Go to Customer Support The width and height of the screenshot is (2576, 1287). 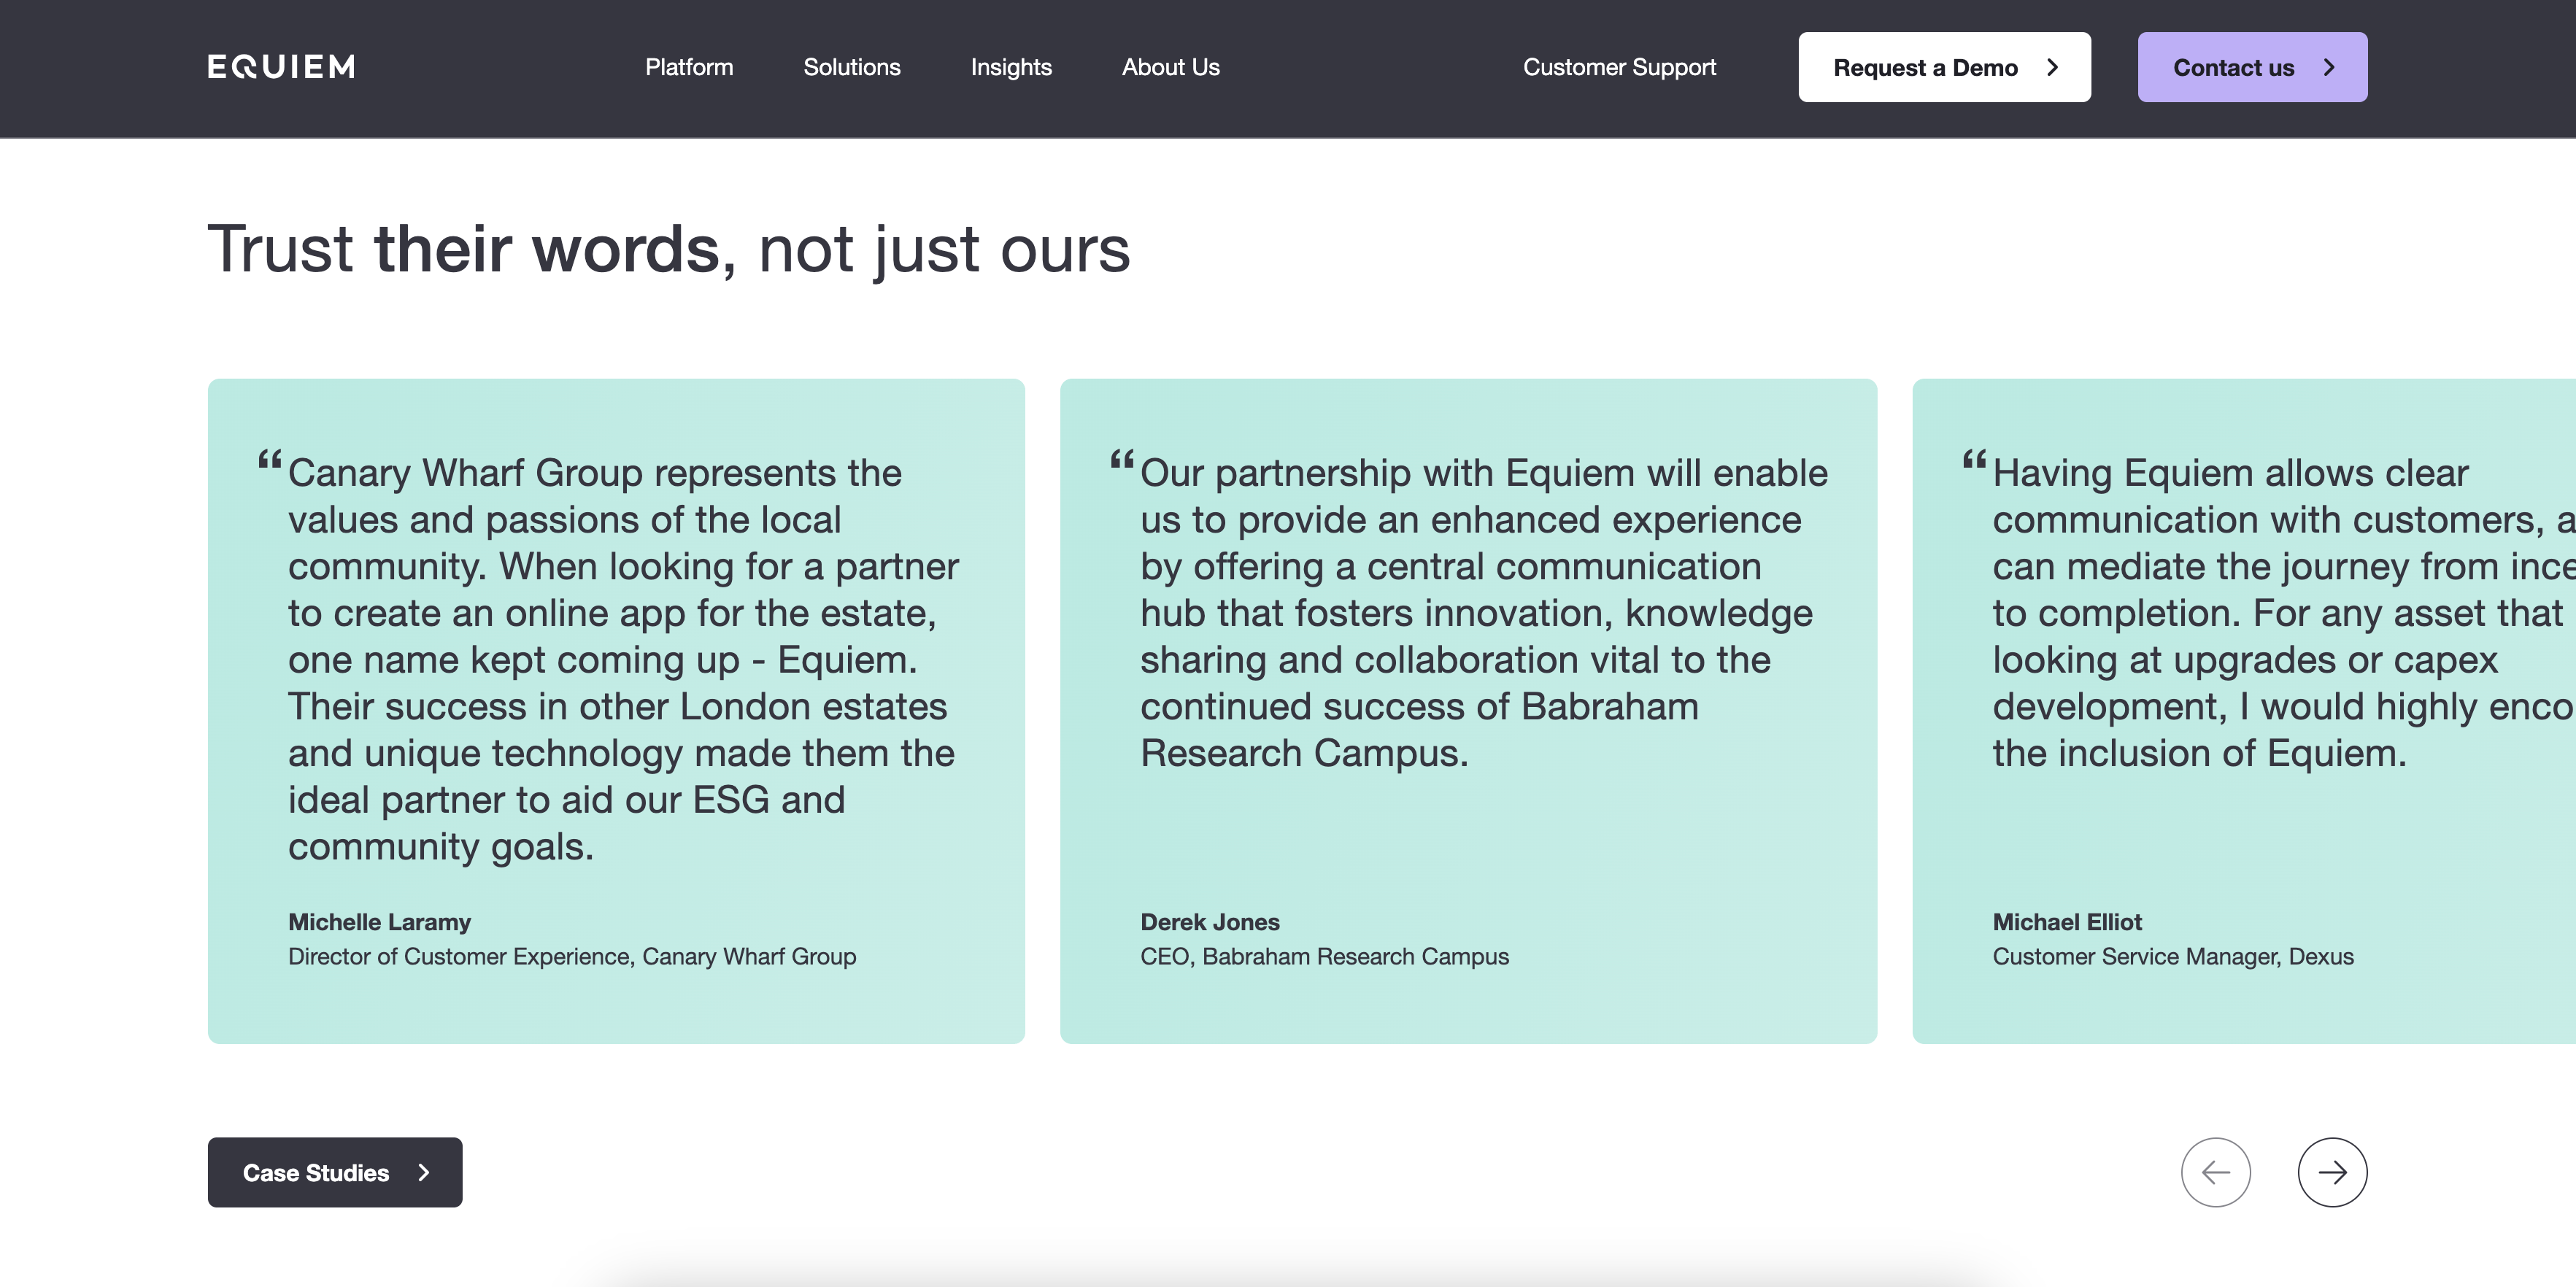[1618, 67]
